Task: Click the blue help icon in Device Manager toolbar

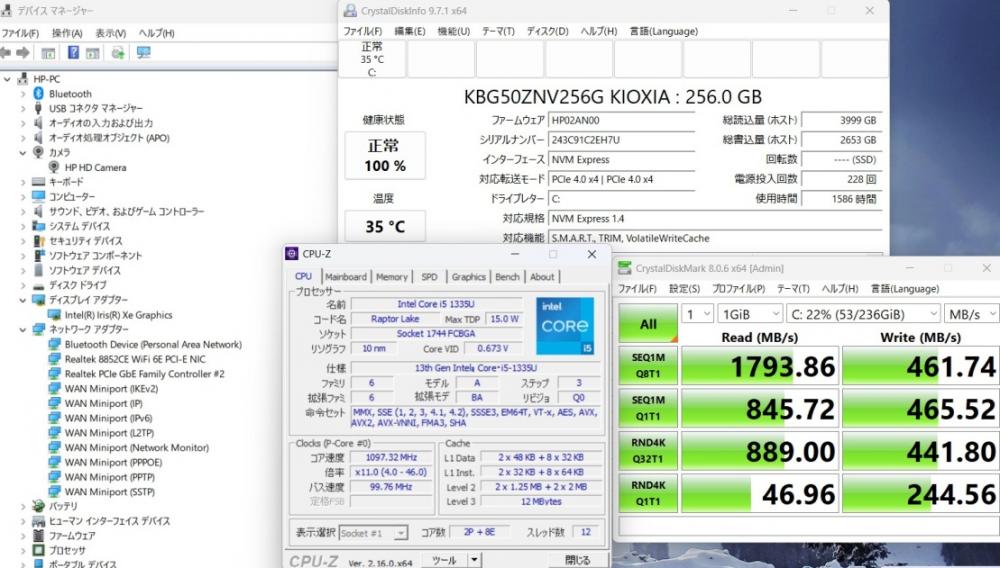Action: coord(74,53)
